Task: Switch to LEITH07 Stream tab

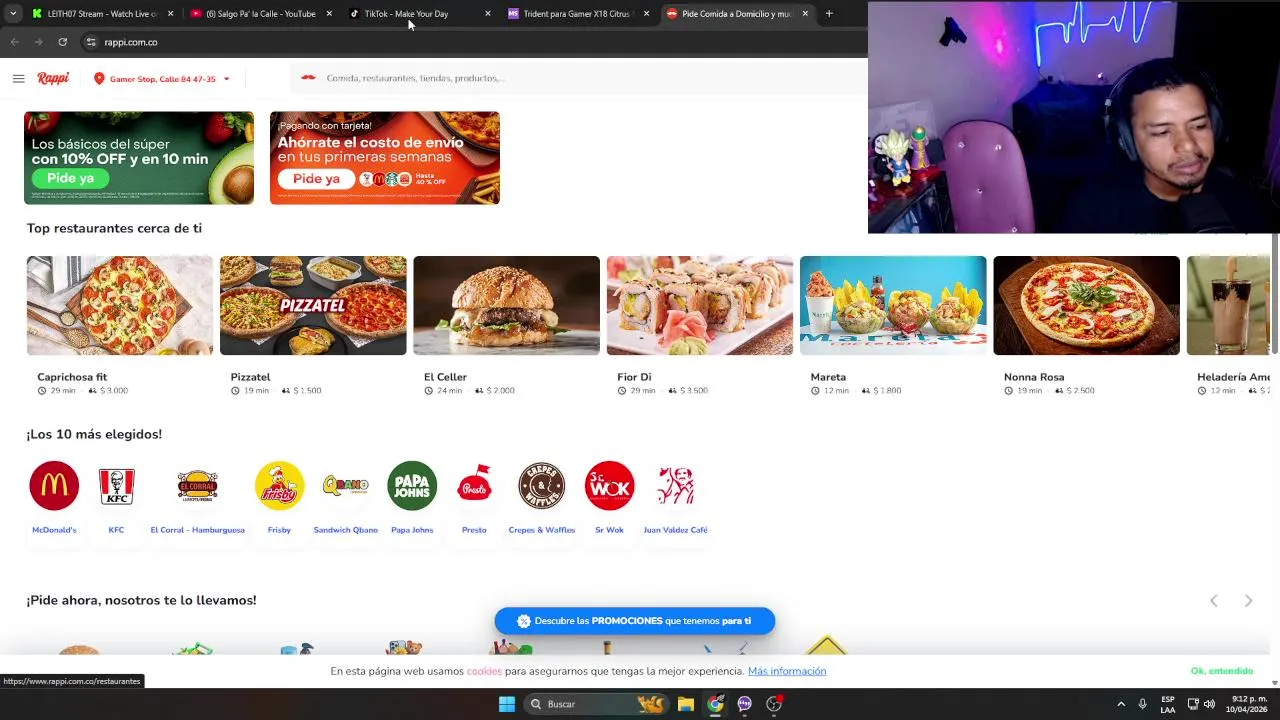Action: point(102,14)
